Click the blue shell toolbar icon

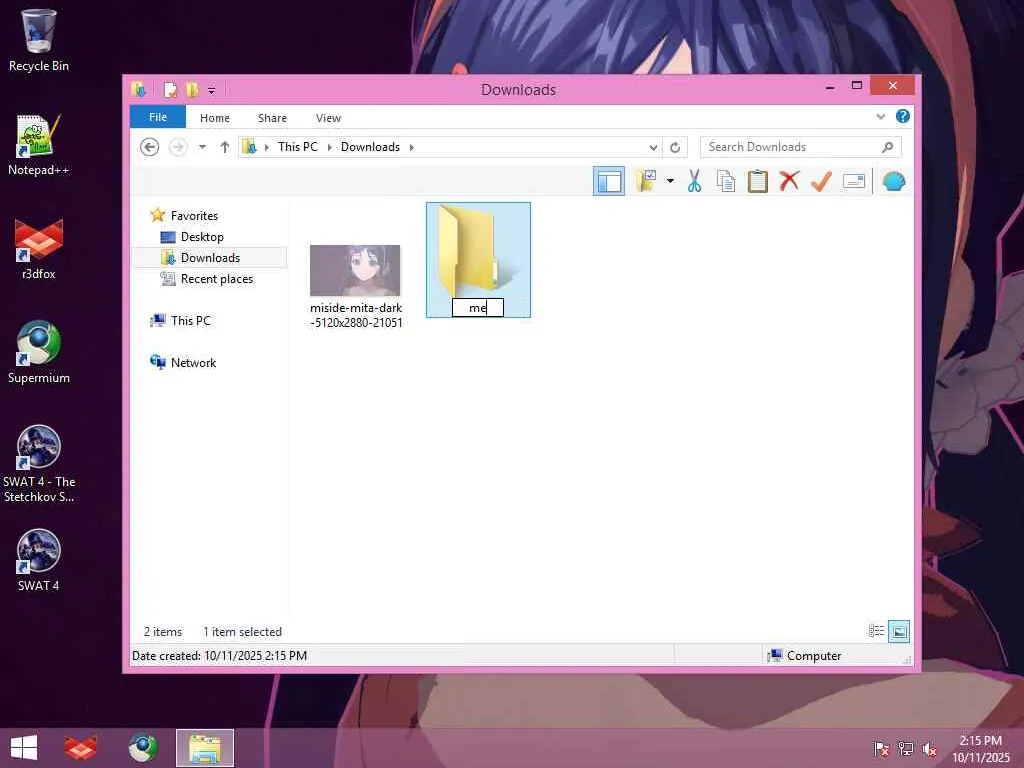point(893,181)
